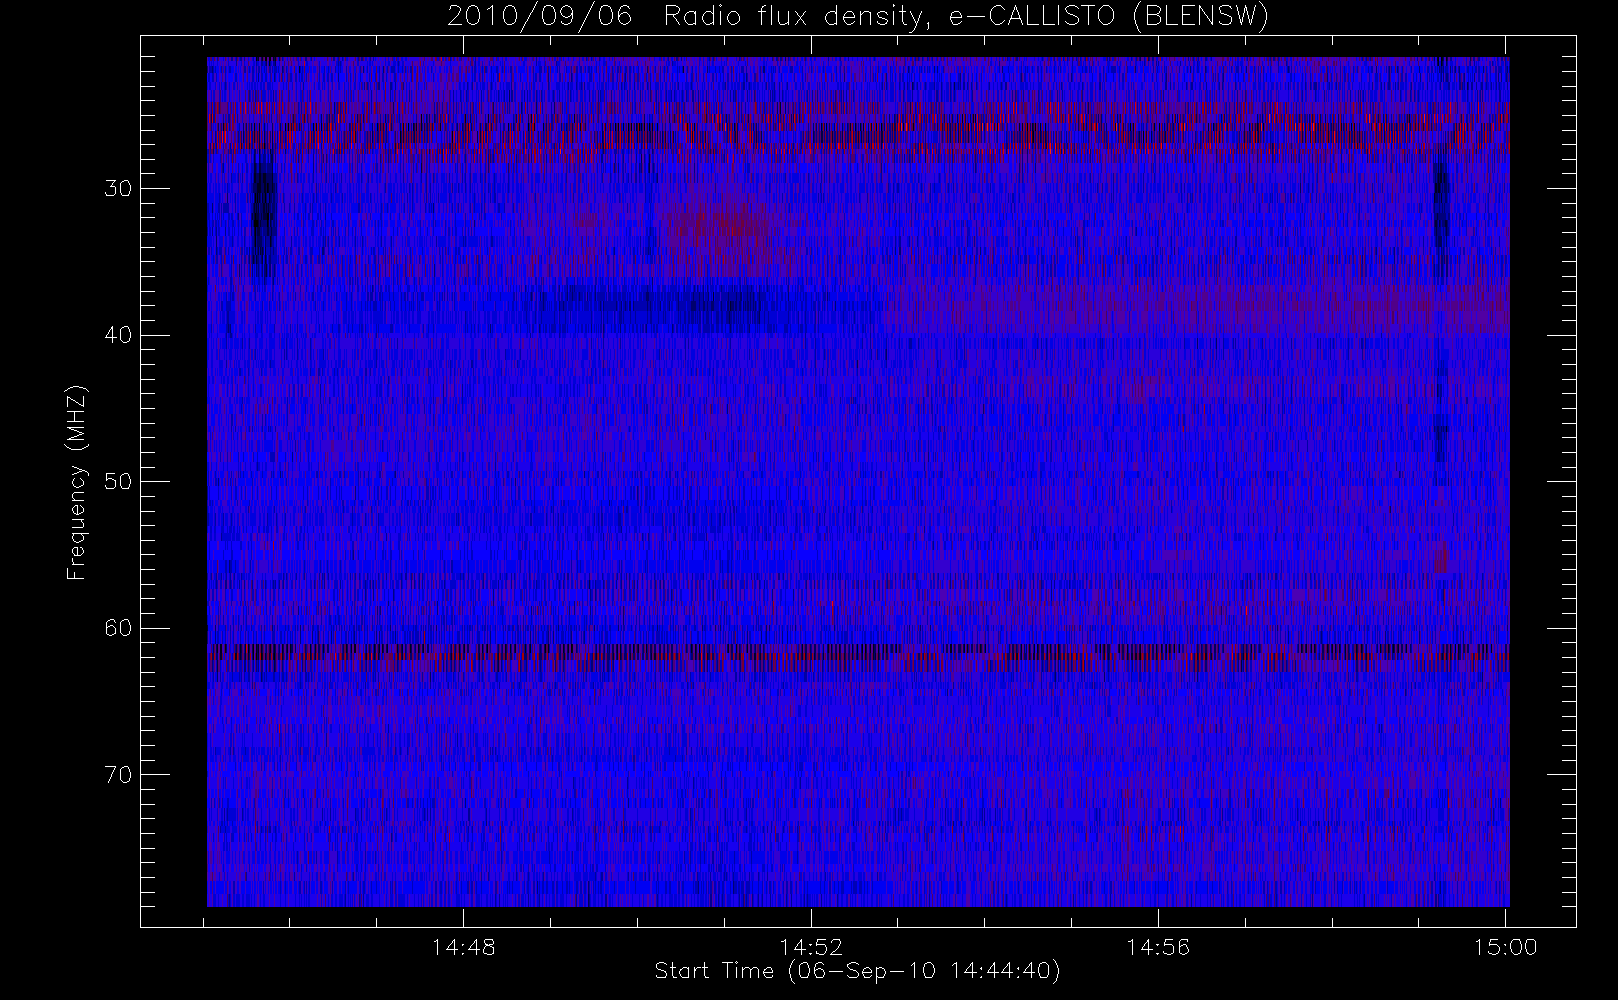Click the "50" frequency tick label
Viewport: 1618px width, 1000px height.
click(118, 481)
